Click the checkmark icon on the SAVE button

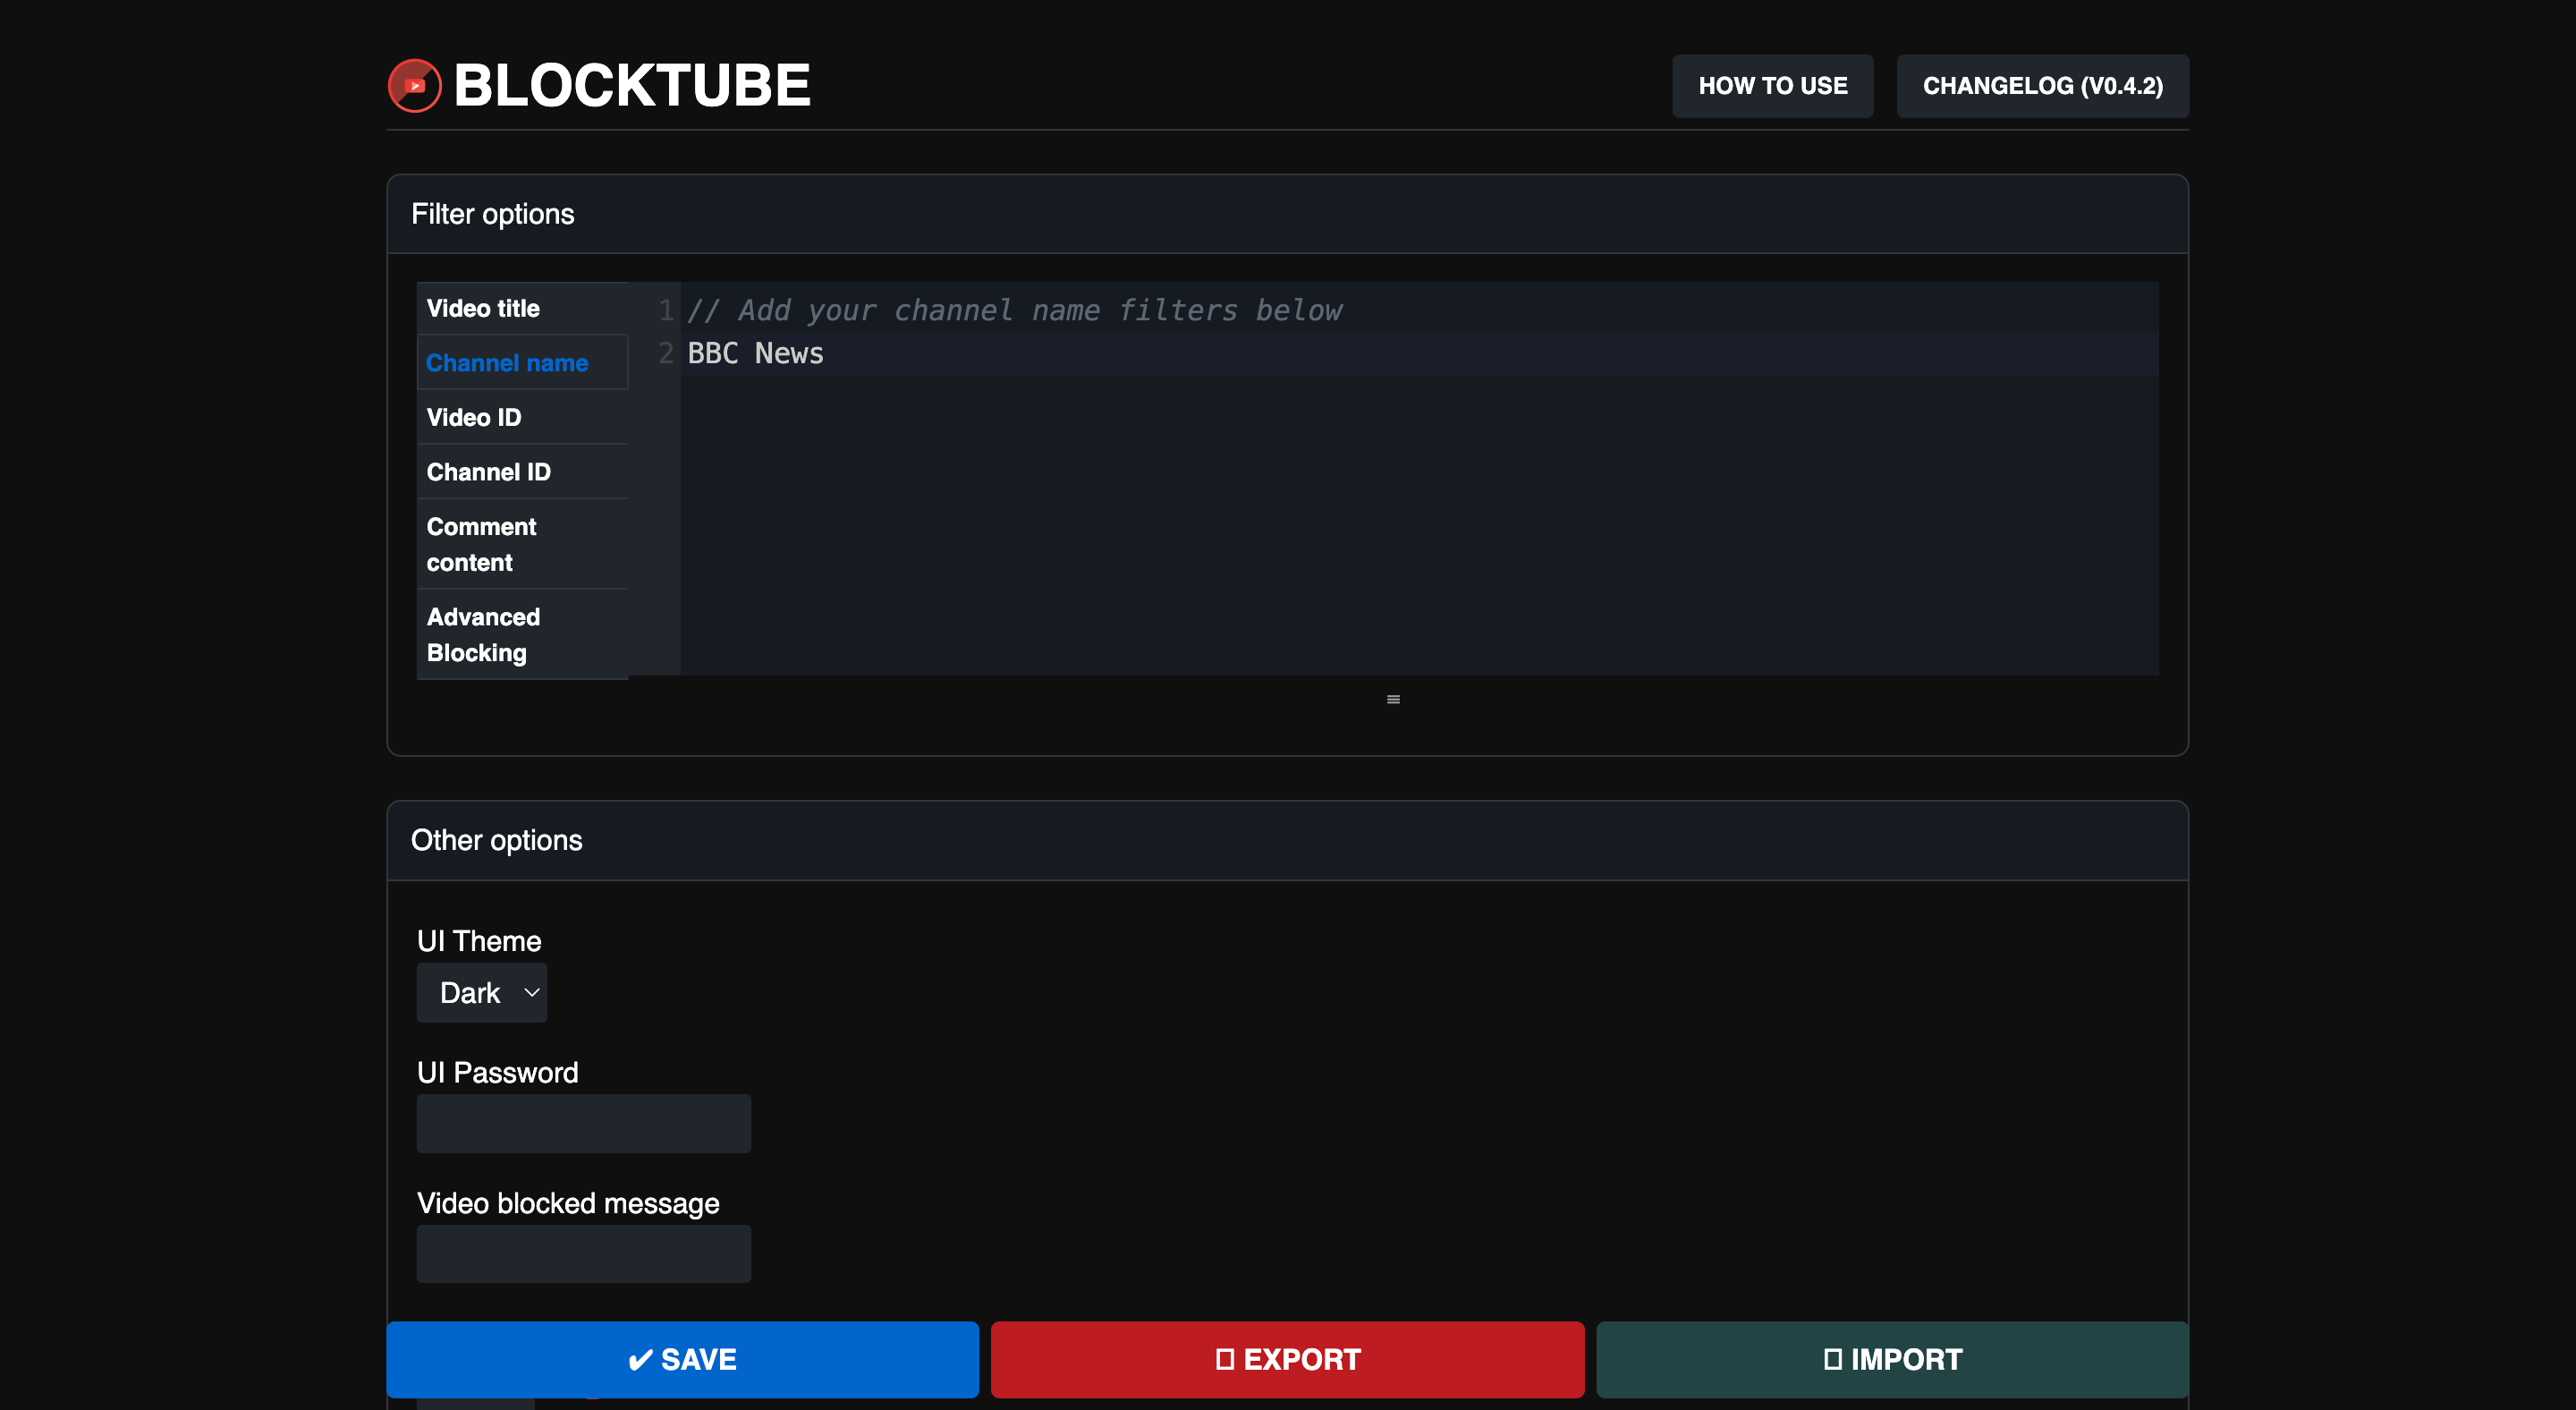(640, 1359)
